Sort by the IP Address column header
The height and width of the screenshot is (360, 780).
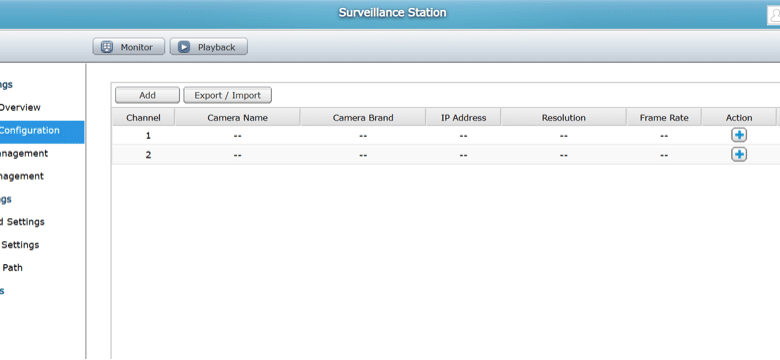pyautogui.click(x=464, y=117)
